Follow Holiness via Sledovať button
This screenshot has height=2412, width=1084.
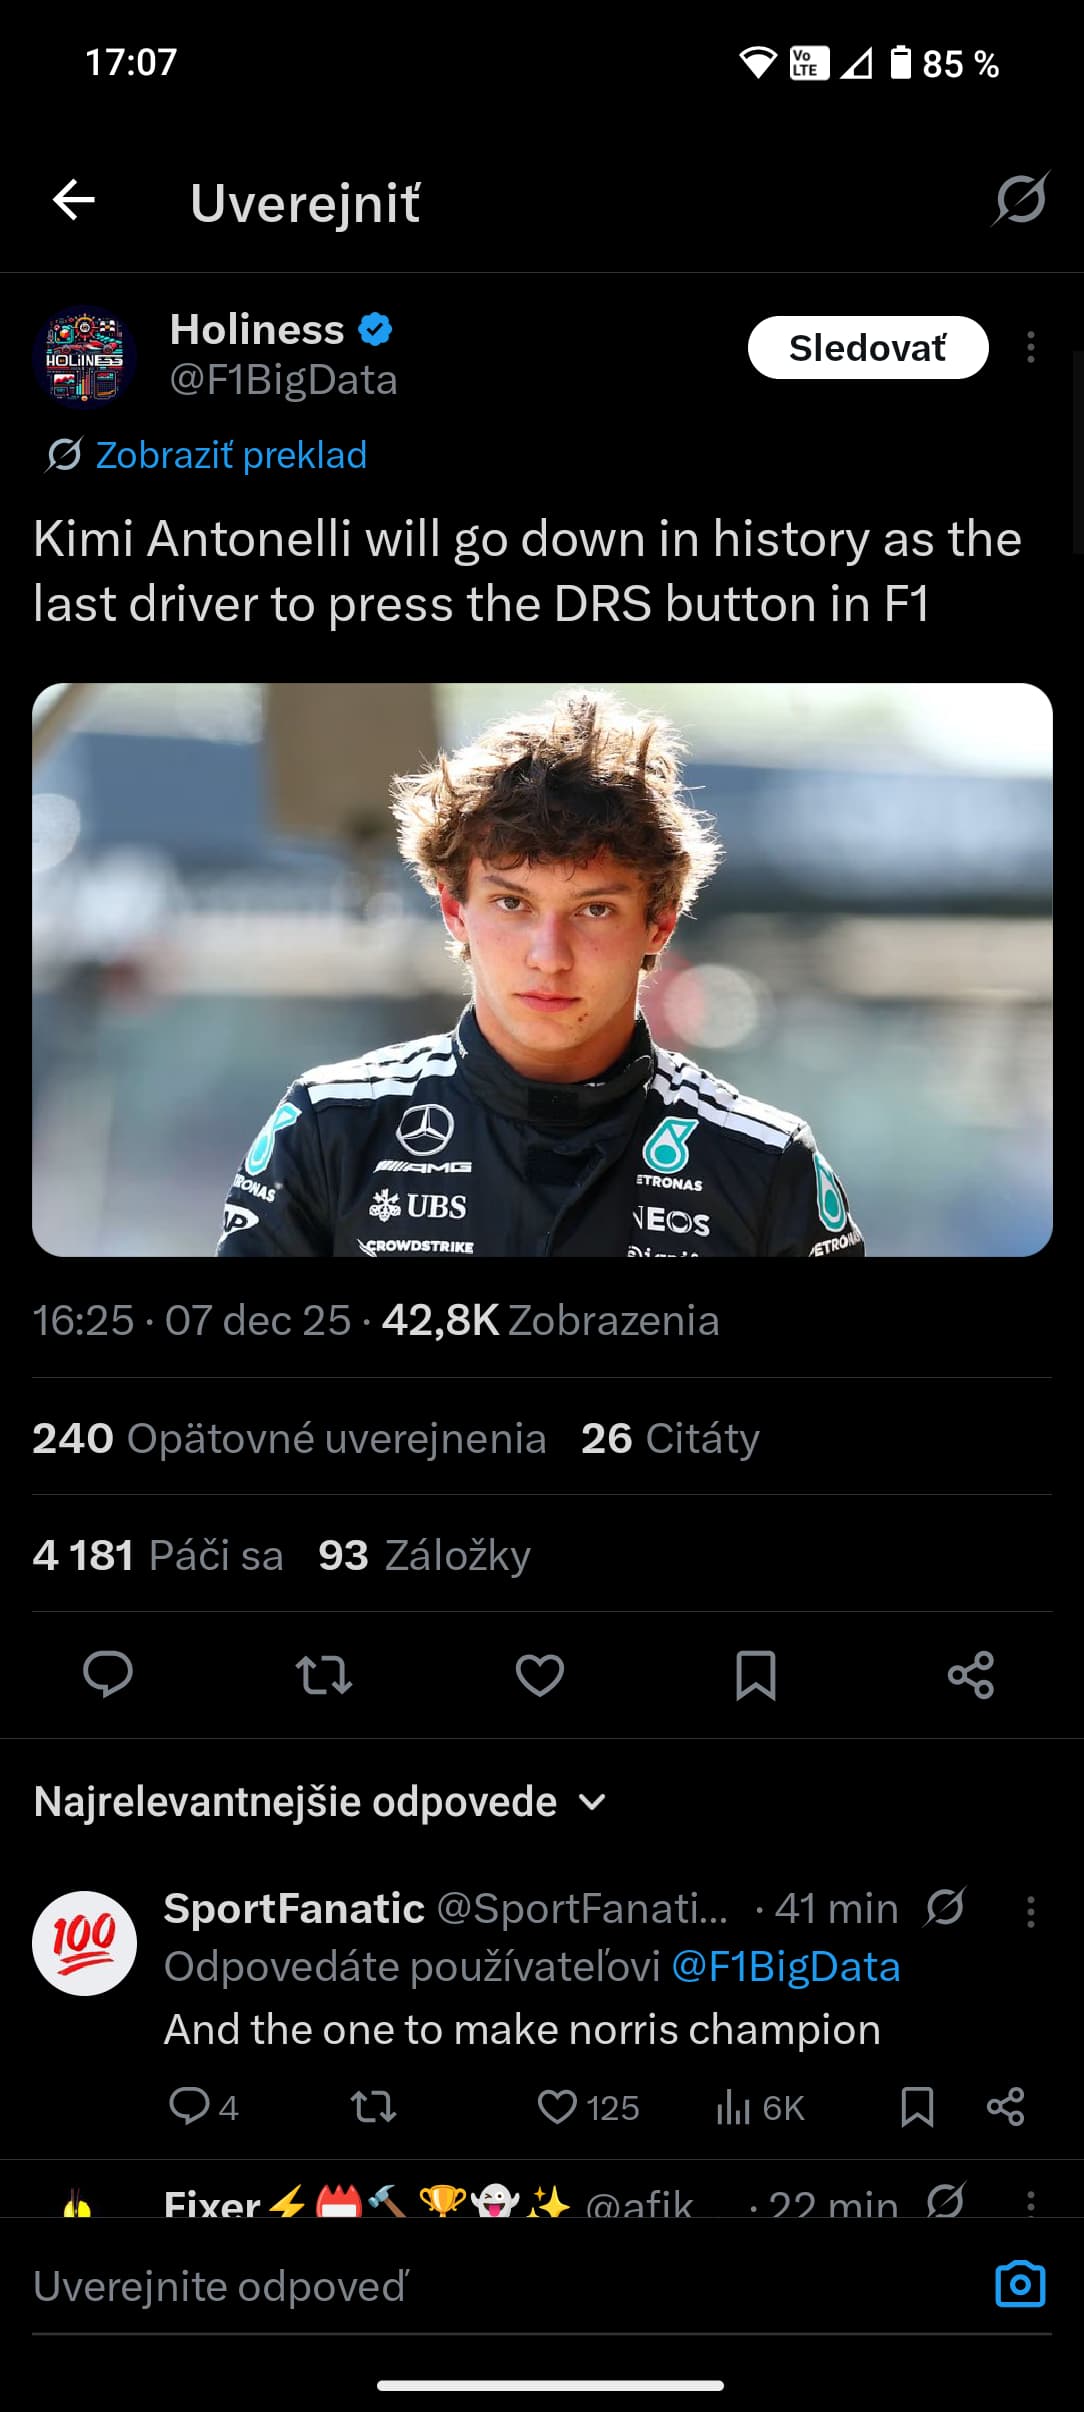pos(867,348)
